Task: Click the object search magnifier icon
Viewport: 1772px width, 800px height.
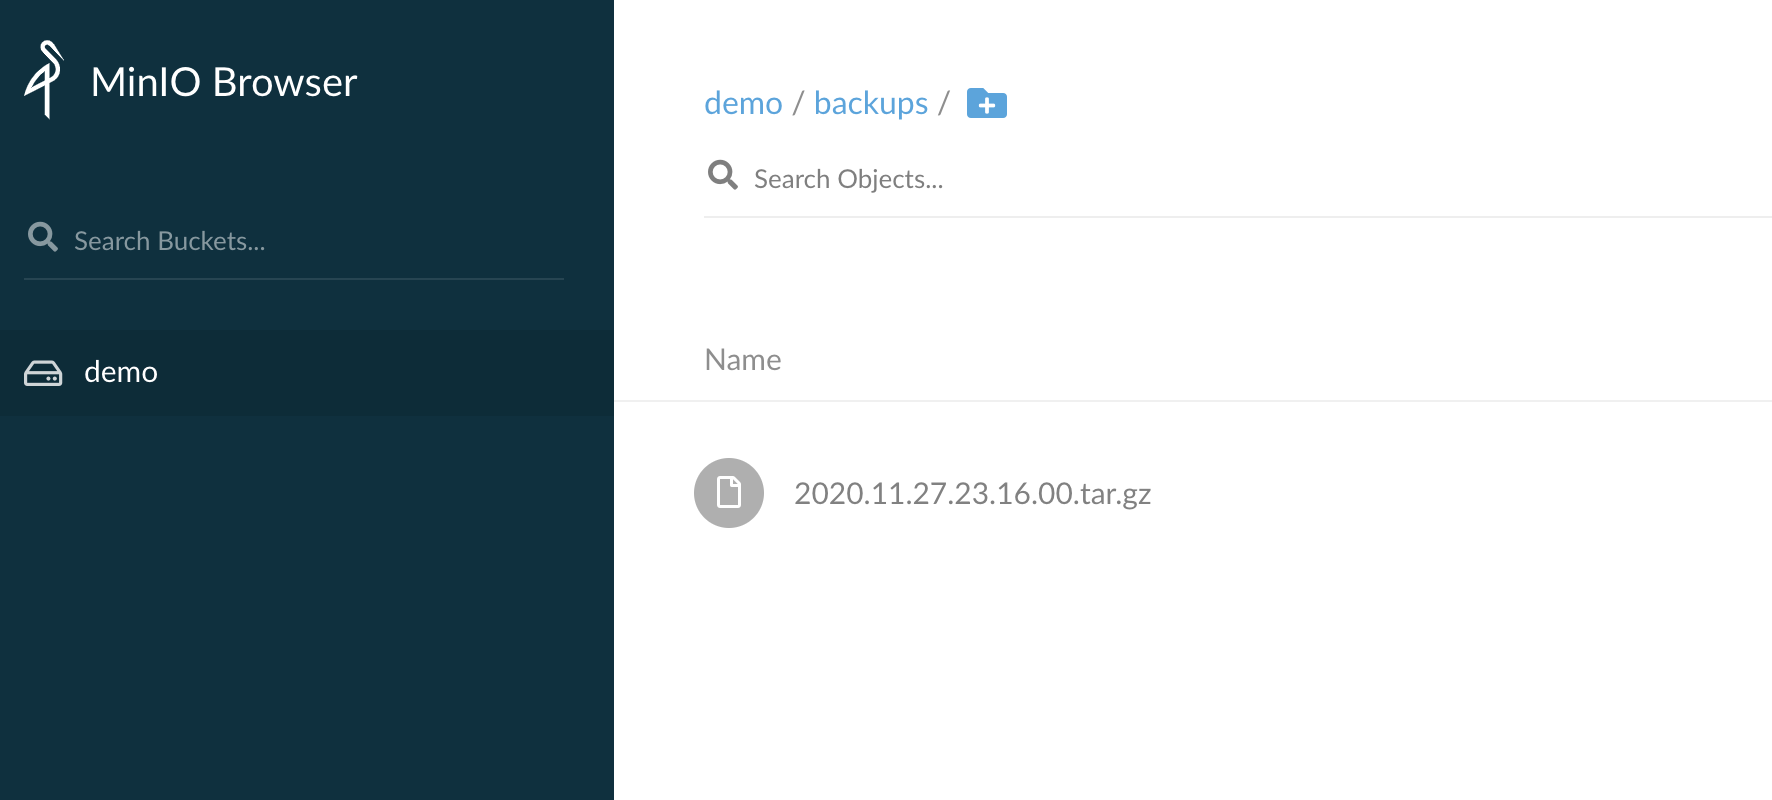Action: [x=723, y=175]
